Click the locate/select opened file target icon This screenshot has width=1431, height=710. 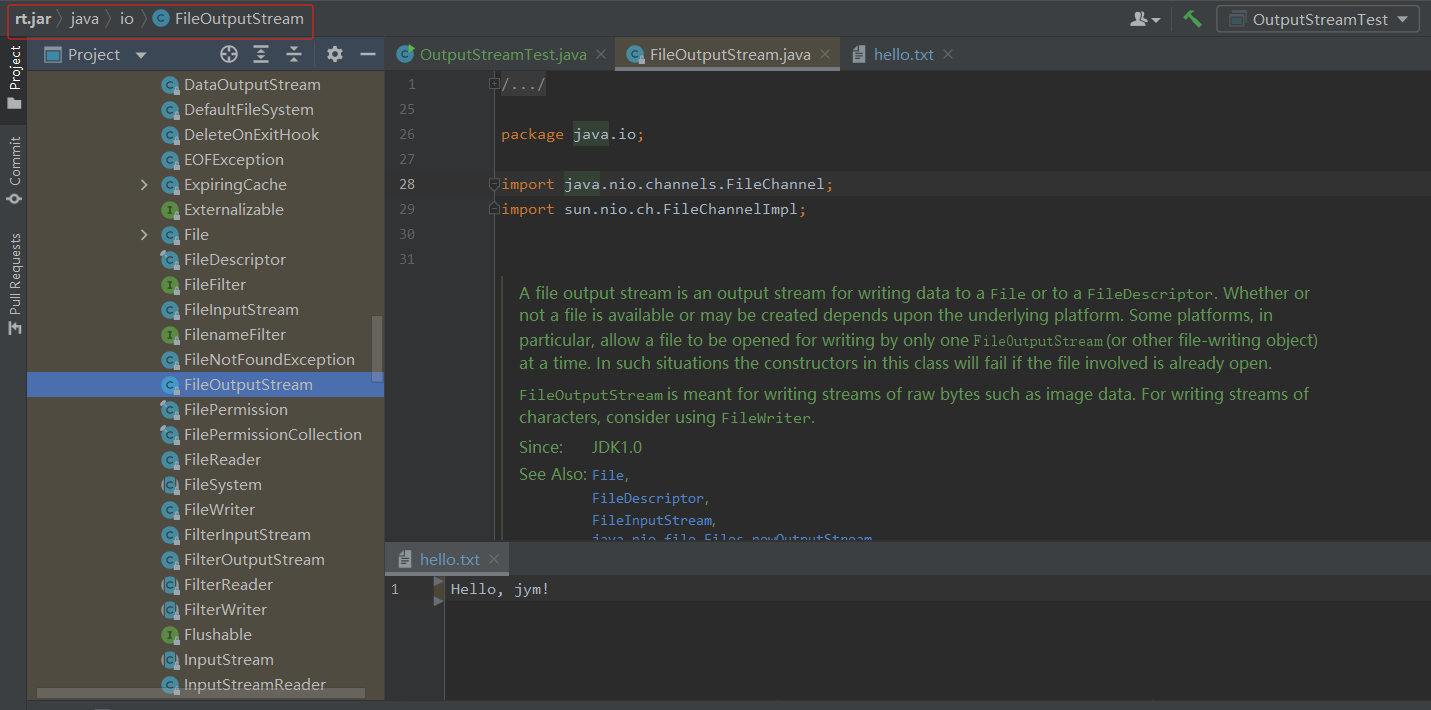pyautogui.click(x=229, y=55)
